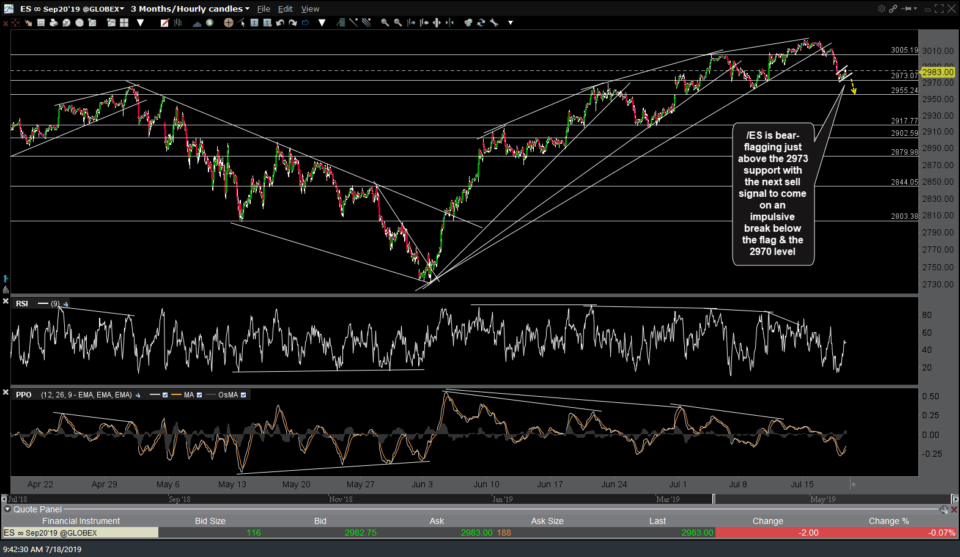The image size is (960, 557).
Task: Click the trendline drawing tool icon
Action: [x=353, y=23]
